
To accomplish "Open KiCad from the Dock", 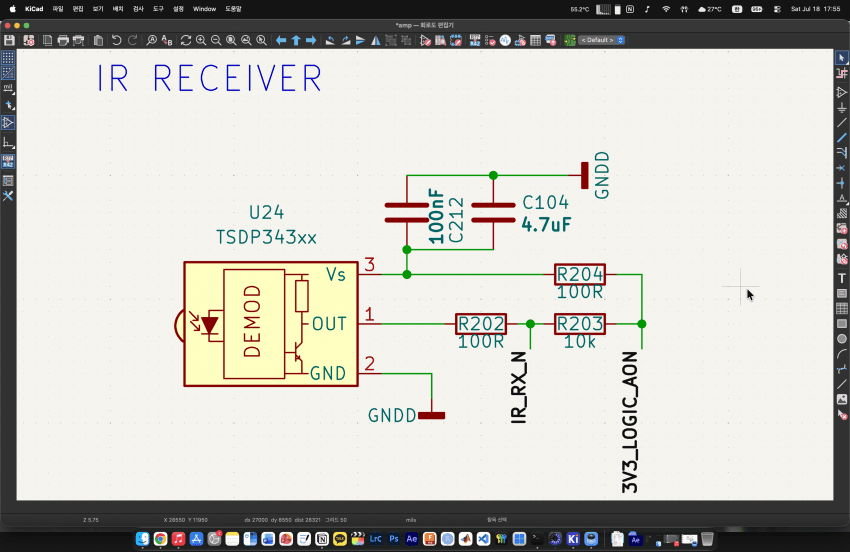I will point(573,539).
